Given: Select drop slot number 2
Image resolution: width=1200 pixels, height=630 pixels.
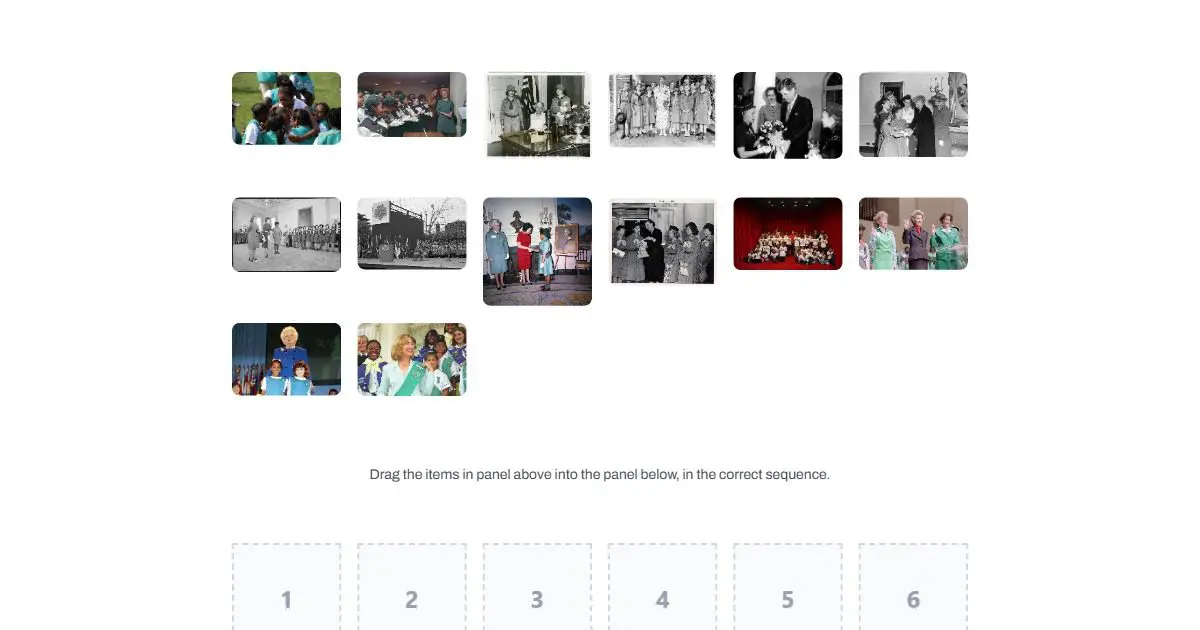Looking at the screenshot, I should pos(412,590).
